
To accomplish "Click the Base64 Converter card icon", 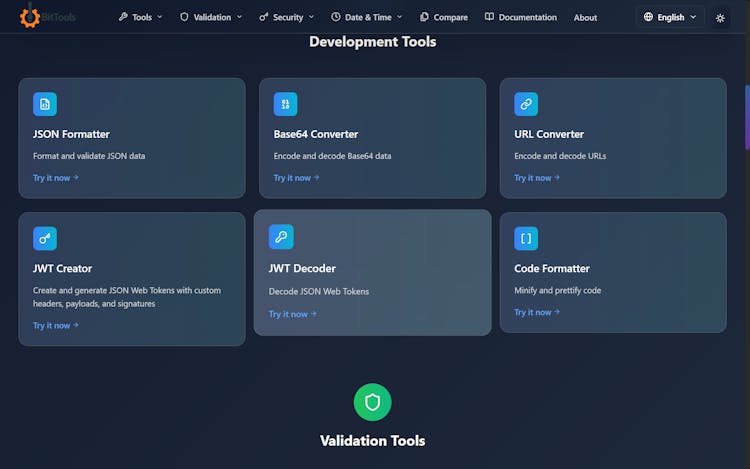I will (x=285, y=104).
